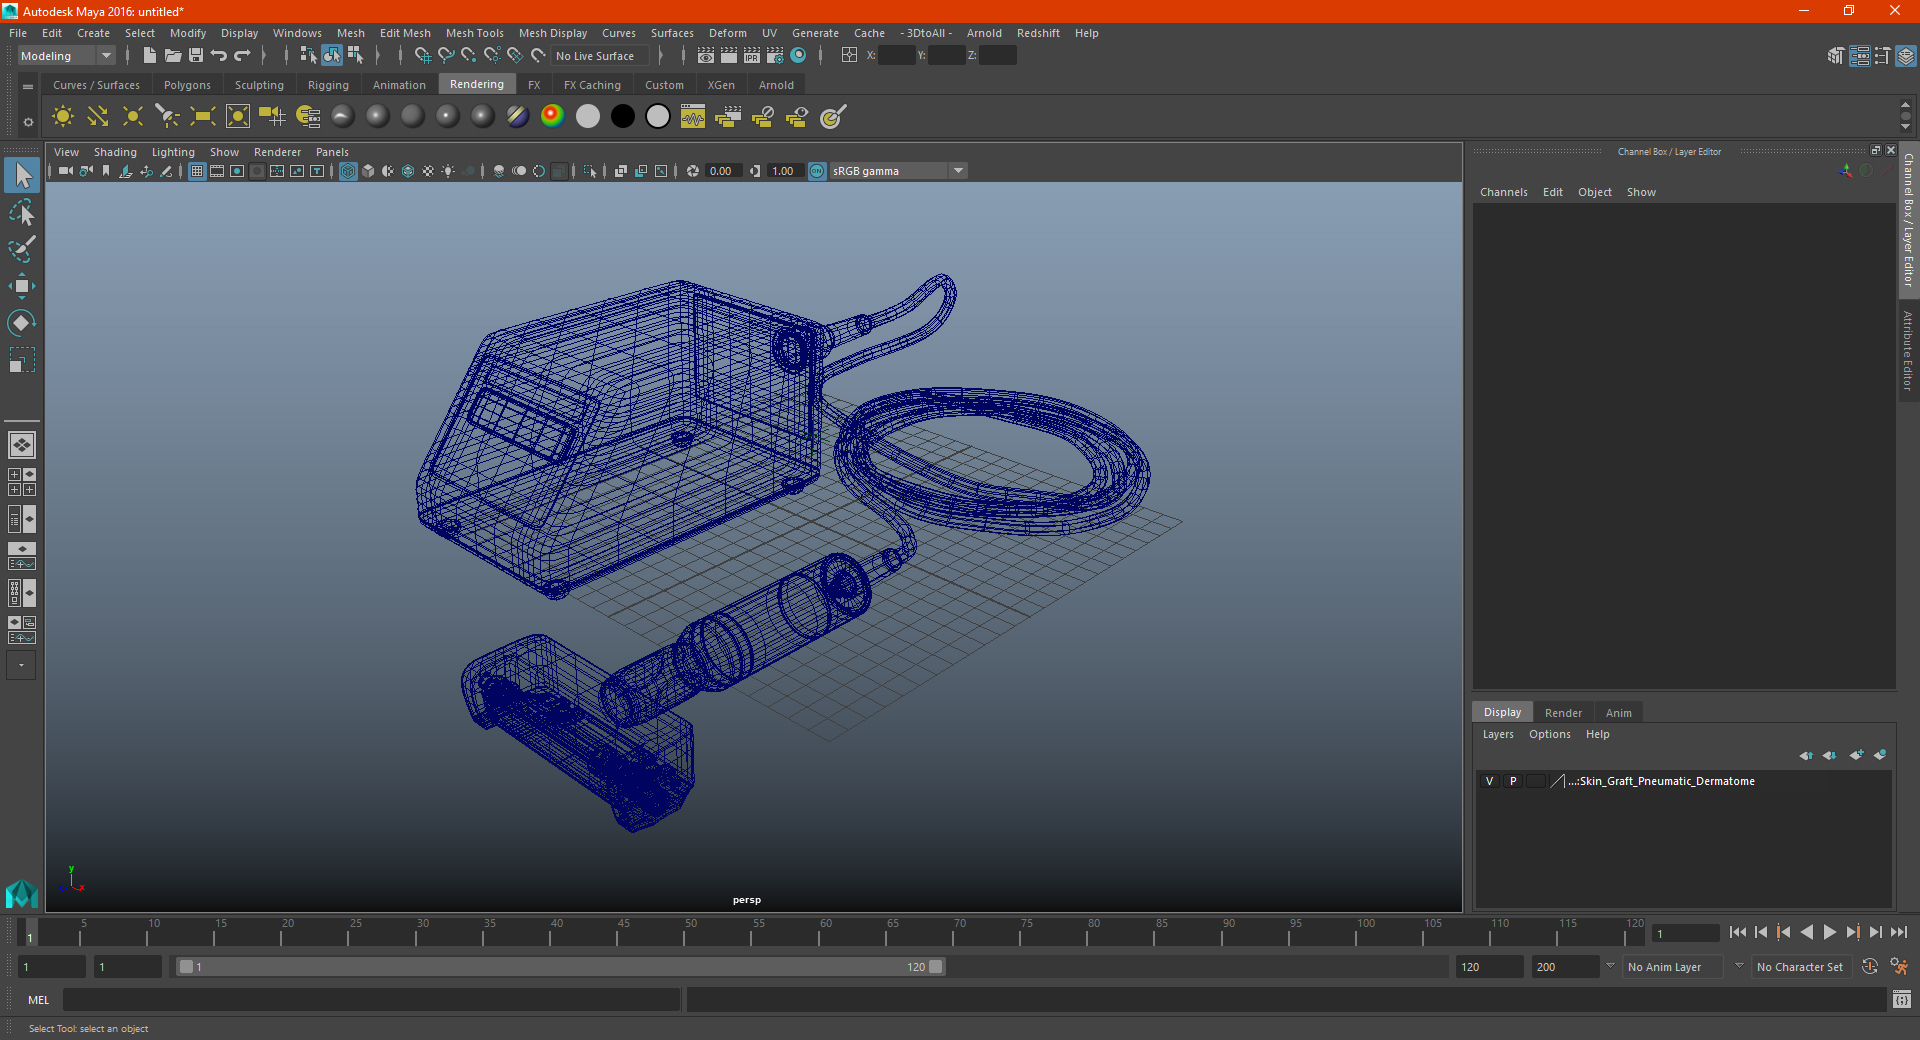Open the Mesh Tools menu

click(x=474, y=33)
